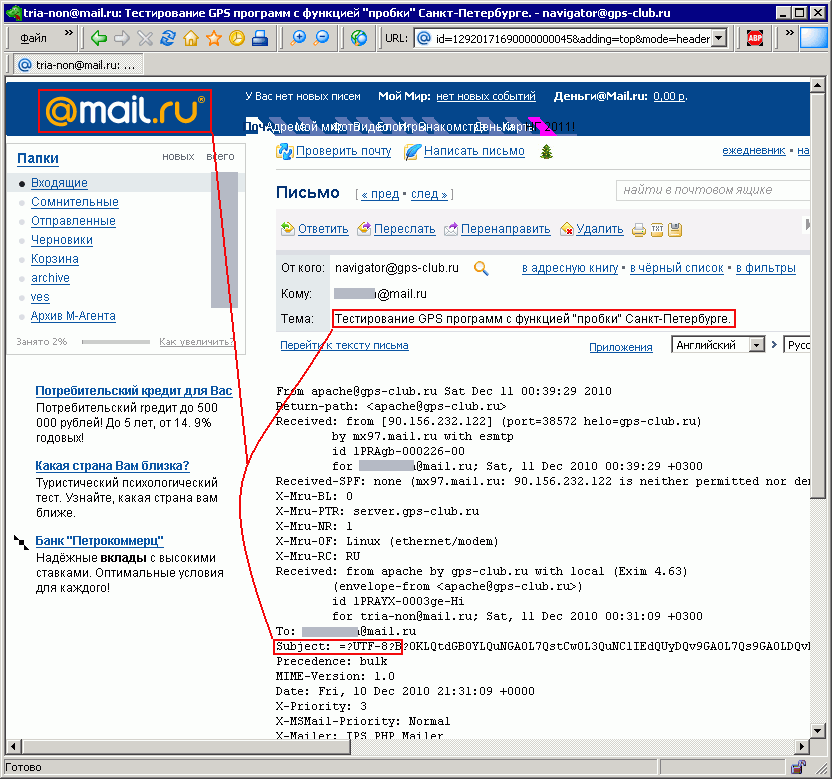
Task: Click the Ответить reply link
Action: tap(323, 229)
